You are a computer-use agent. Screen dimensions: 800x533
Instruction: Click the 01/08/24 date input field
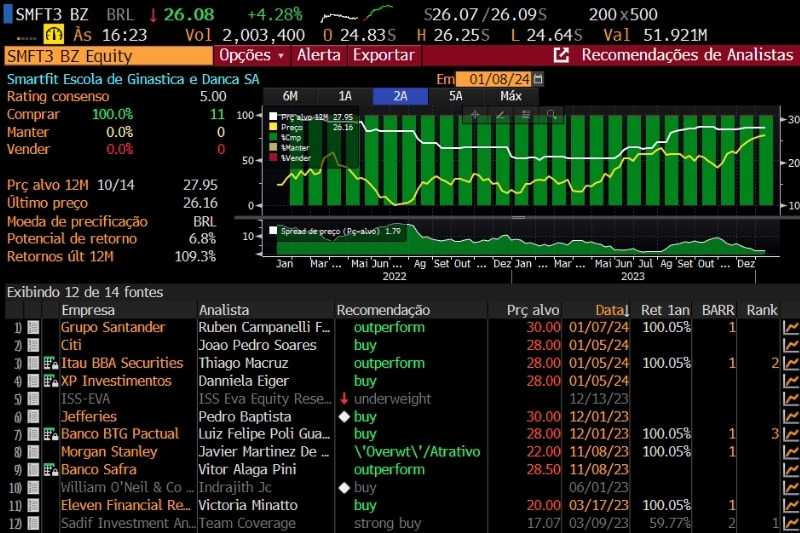pos(494,79)
